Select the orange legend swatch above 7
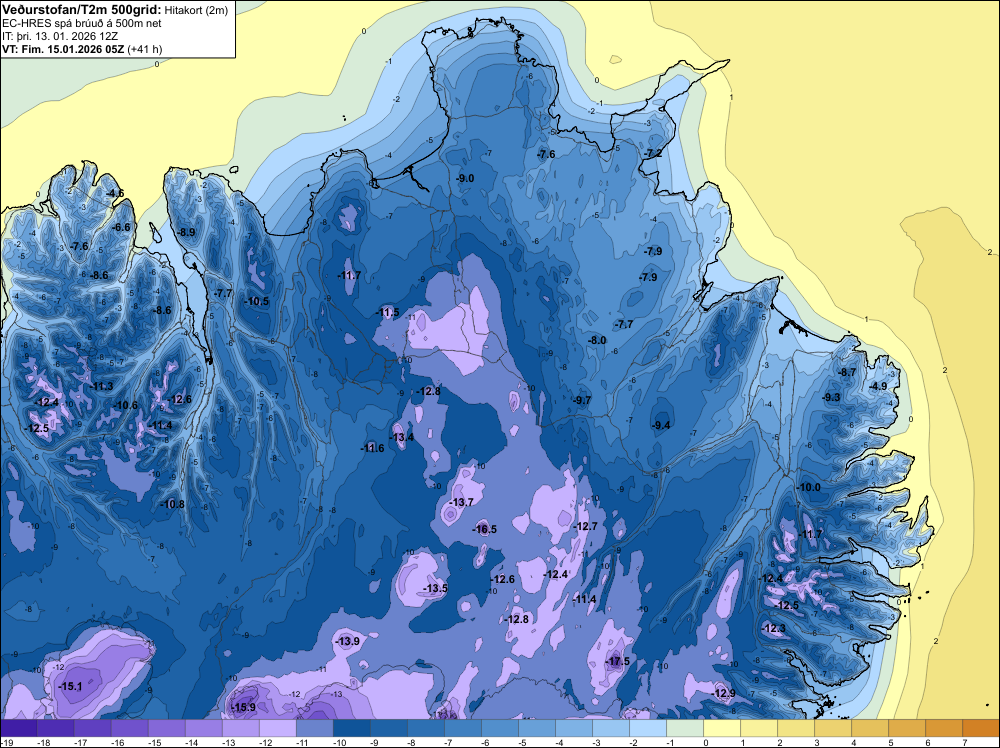The image size is (1000, 748). (981, 728)
